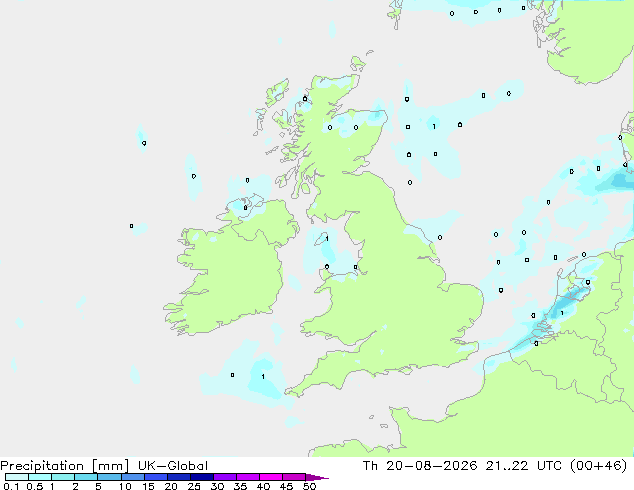The image size is (634, 490).
Task: Click the 5–10 legend color swatch
Action: pos(110,477)
